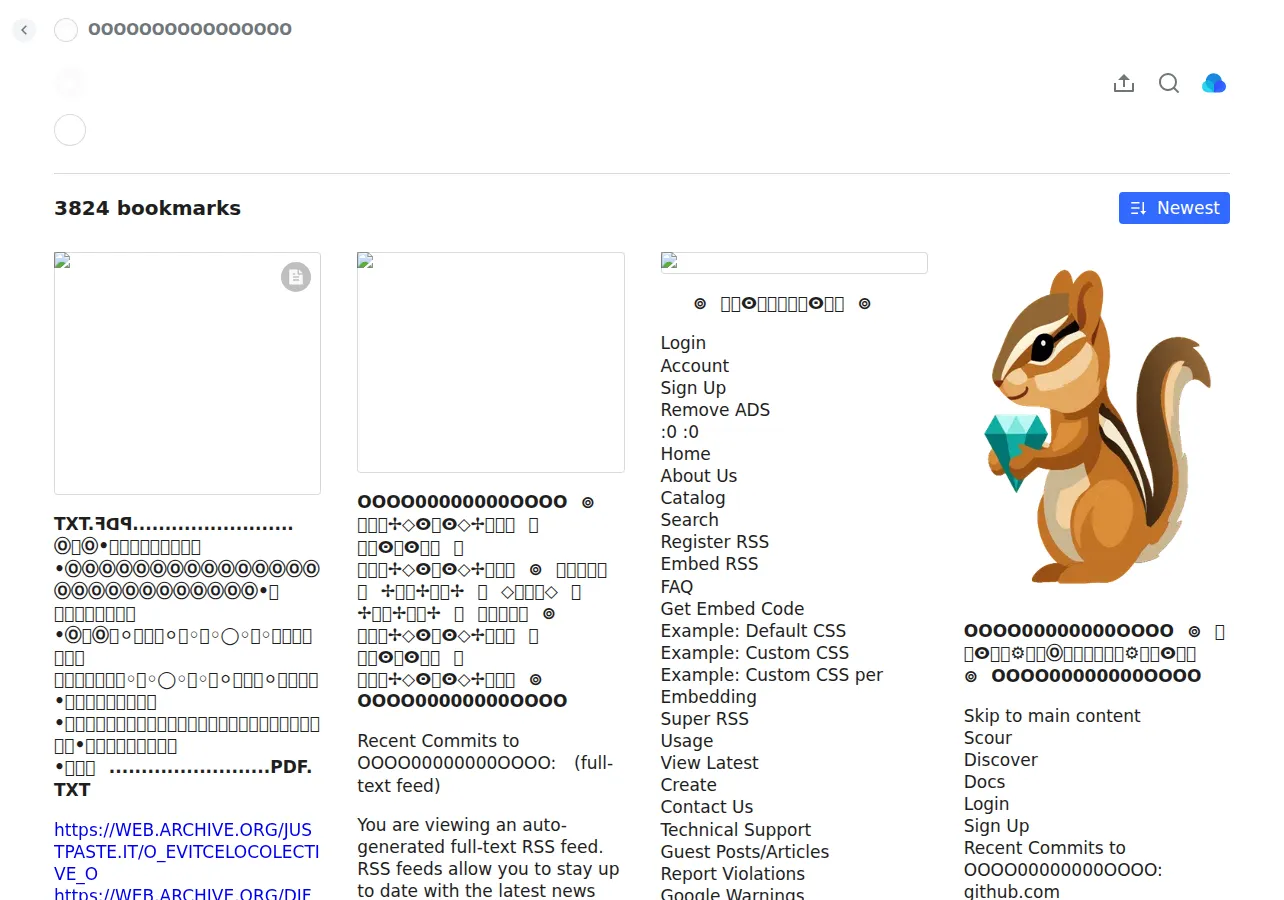The width and height of the screenshot is (1284, 900).
Task: Click Sign Up below the Docs and Login links
Action: 996,826
